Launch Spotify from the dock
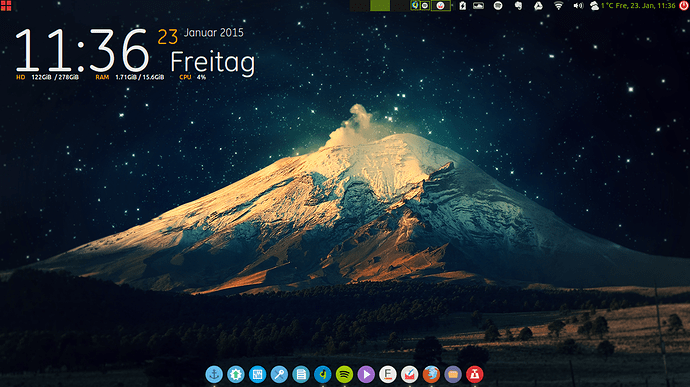The width and height of the screenshot is (690, 387). pos(344,374)
